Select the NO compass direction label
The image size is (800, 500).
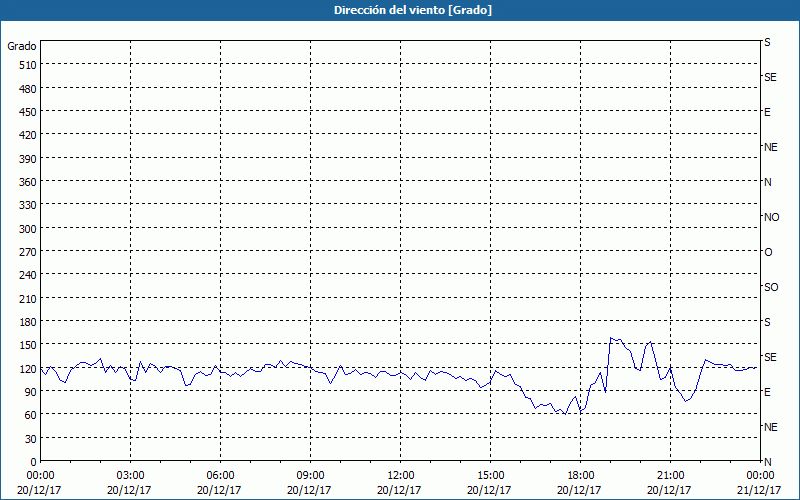pos(771,217)
